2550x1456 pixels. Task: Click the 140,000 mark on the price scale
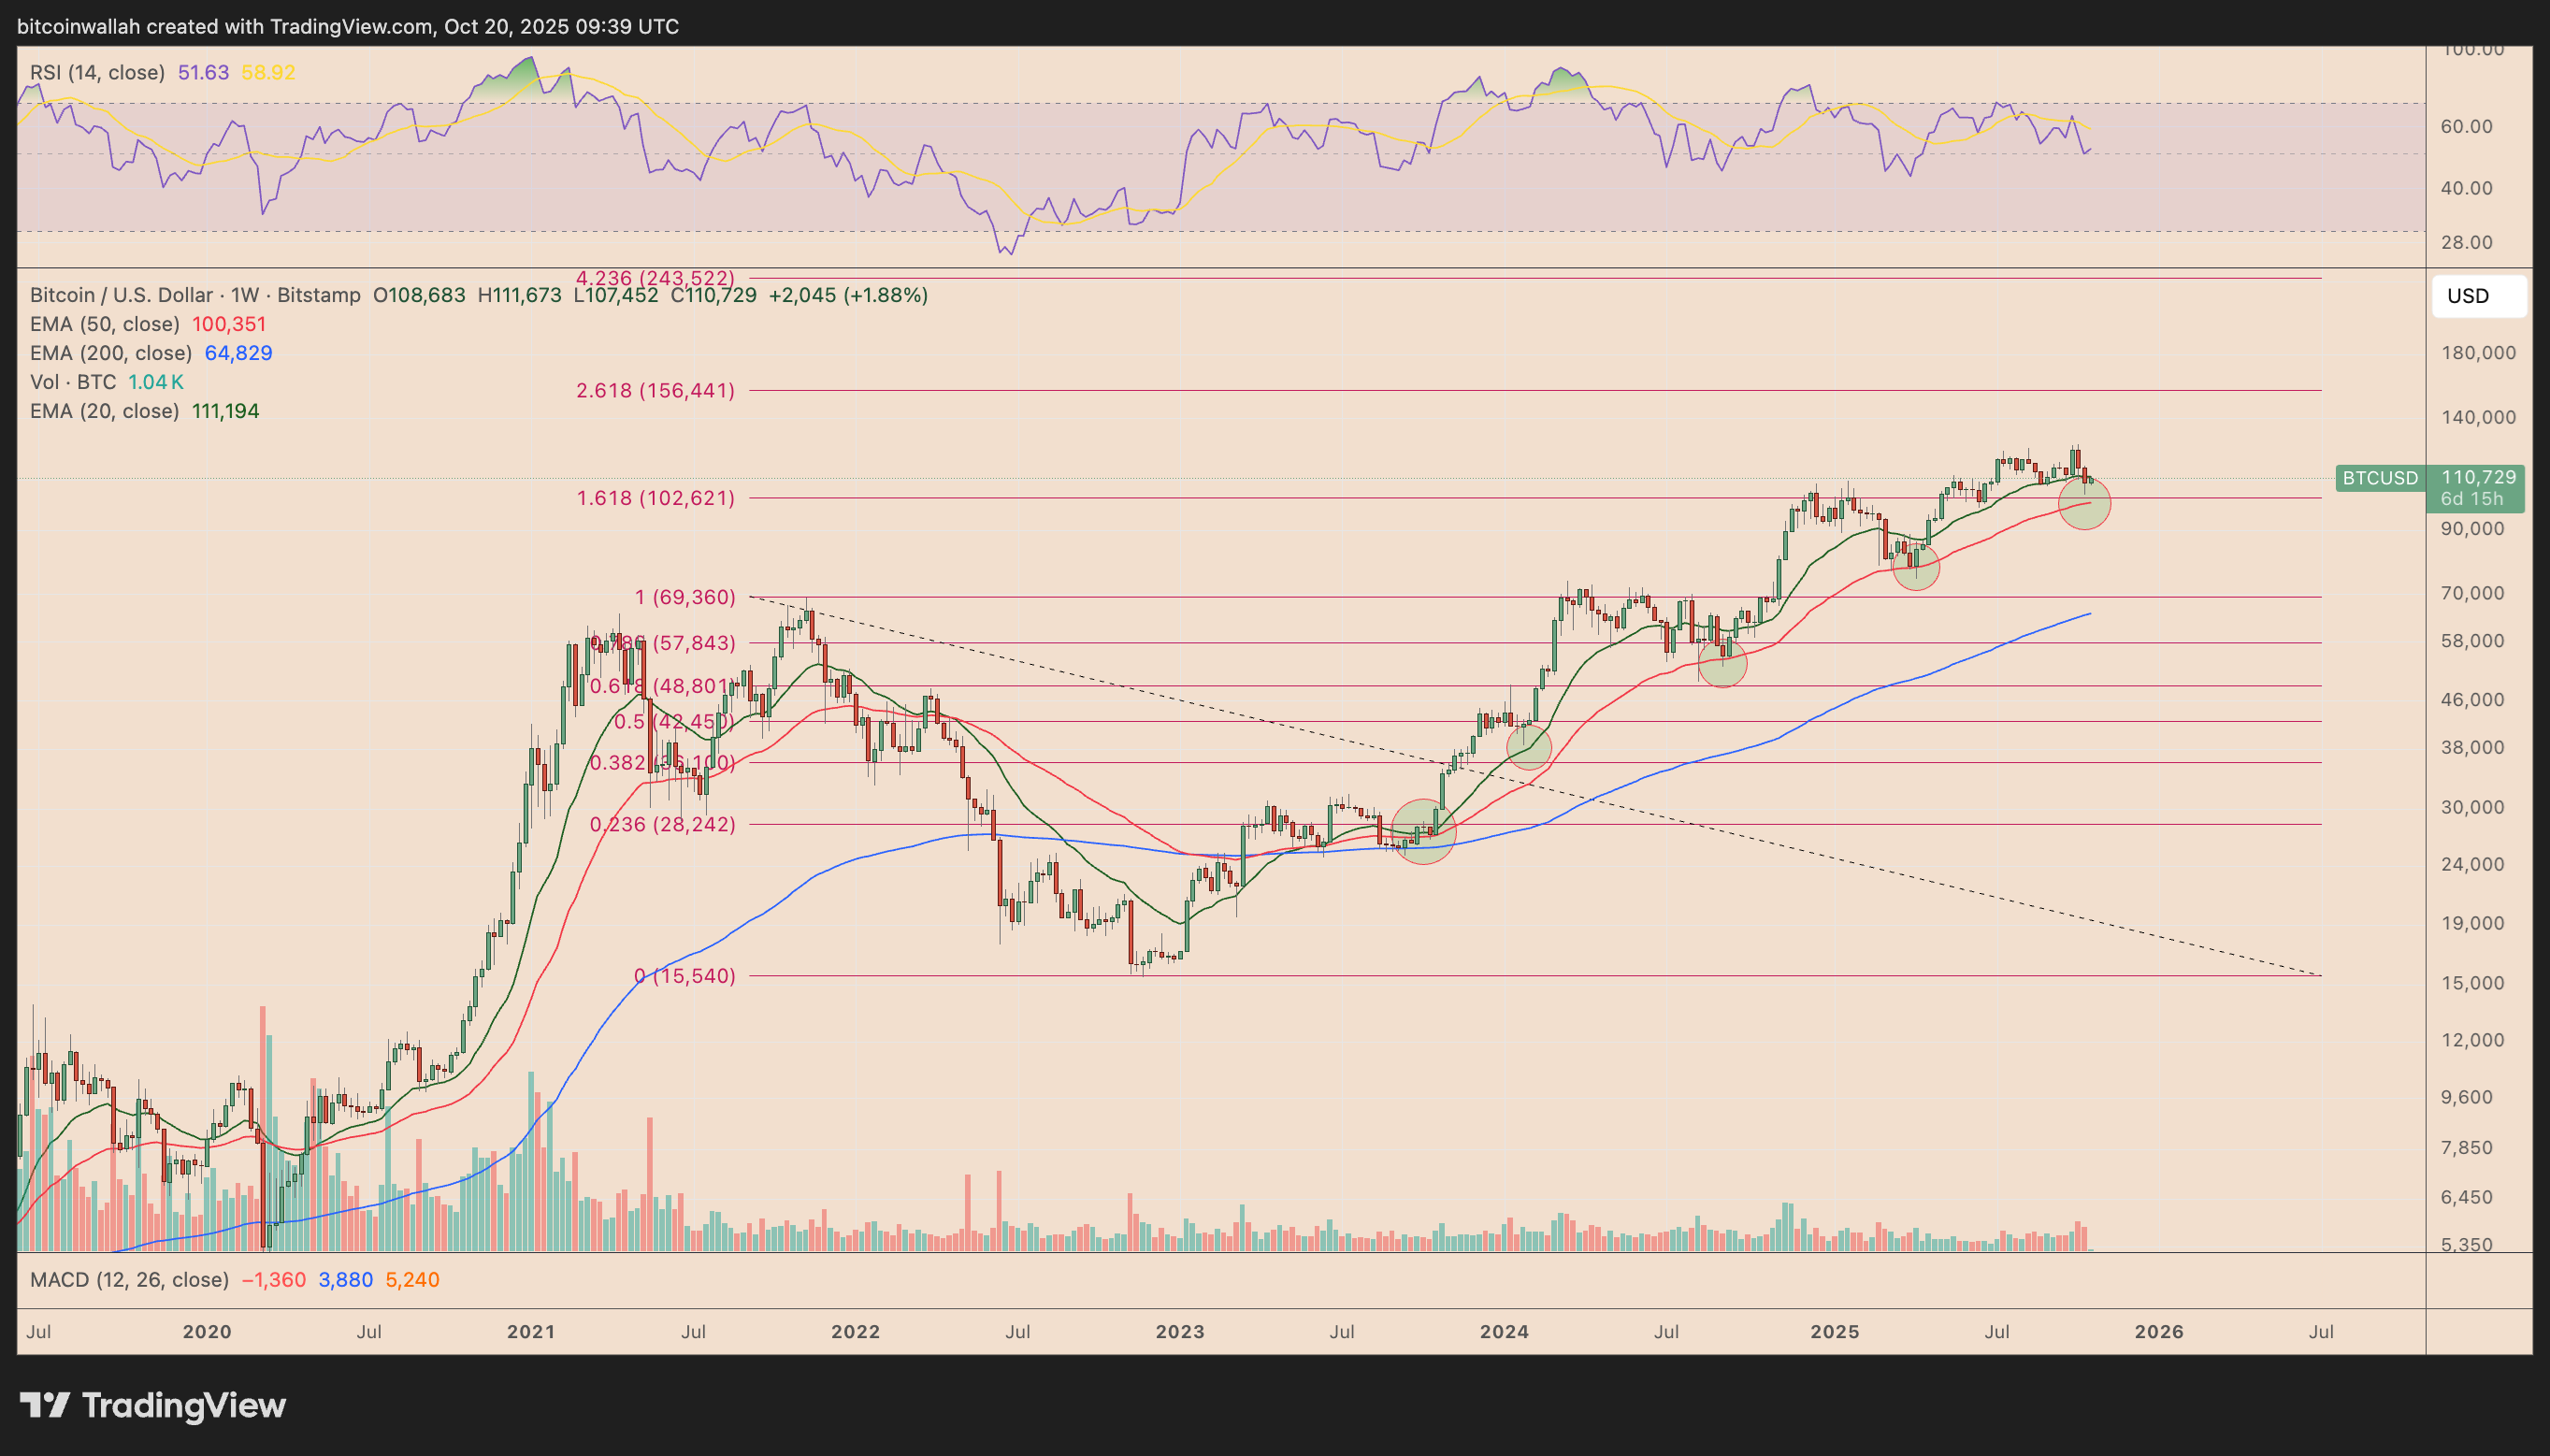coord(2477,417)
